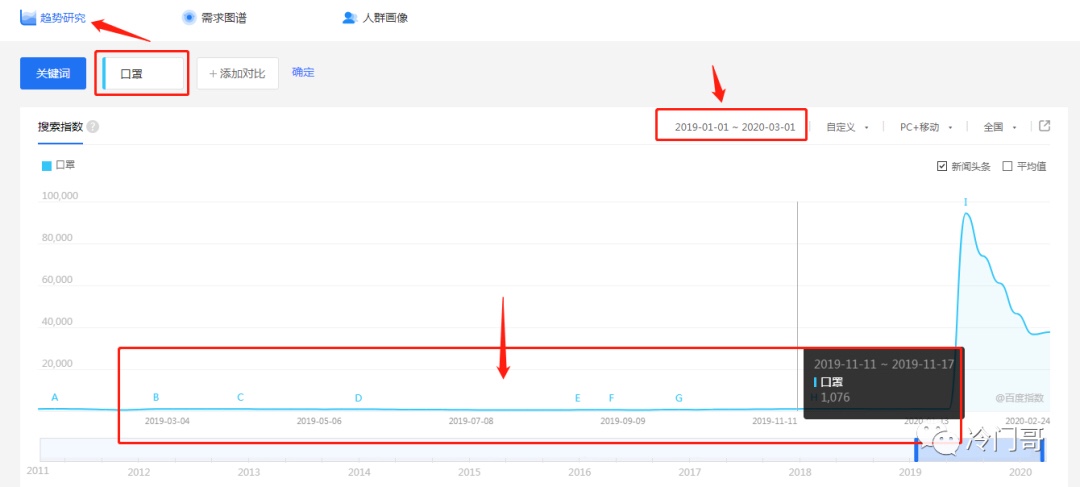Select the 搜索指数 tab
This screenshot has width=1080, height=487.
(x=61, y=127)
